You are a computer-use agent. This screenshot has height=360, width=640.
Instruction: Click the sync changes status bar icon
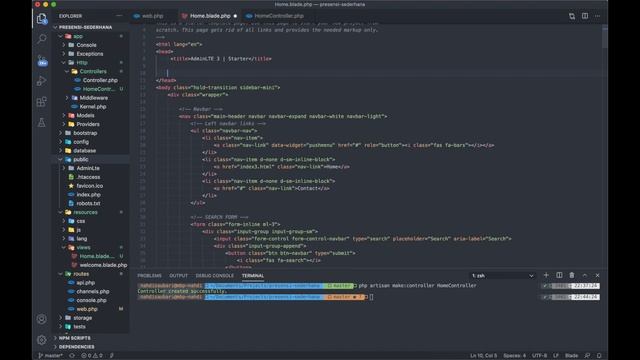click(x=72, y=356)
